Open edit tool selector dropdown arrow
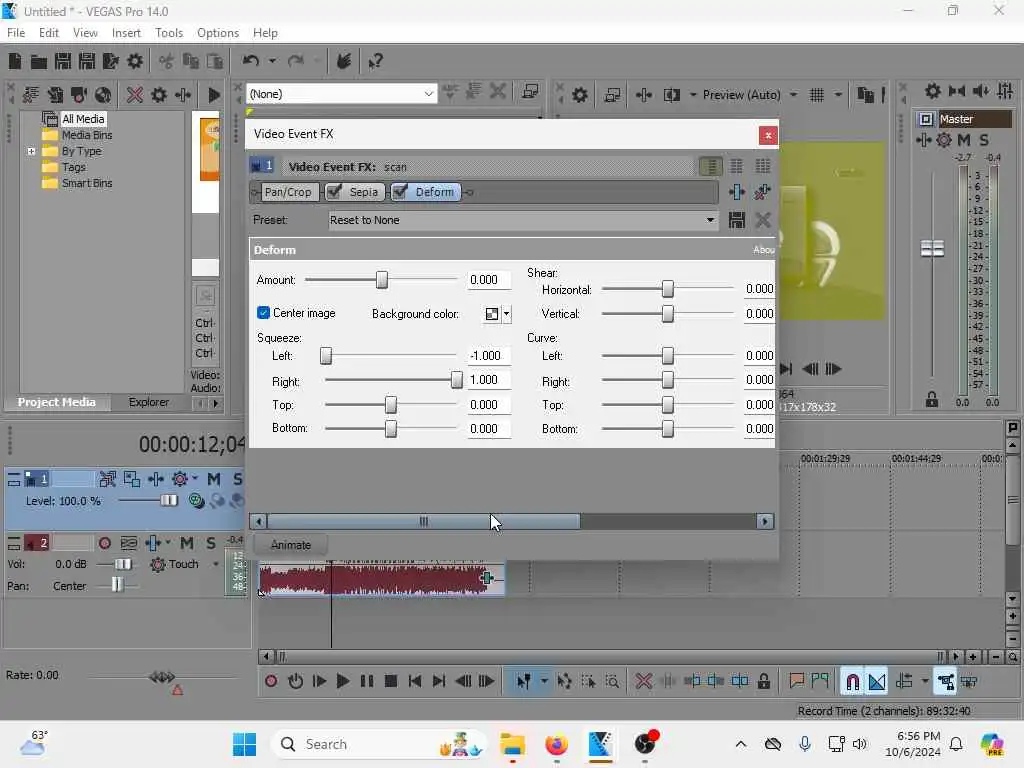Image resolution: width=1024 pixels, height=768 pixels. [x=544, y=681]
